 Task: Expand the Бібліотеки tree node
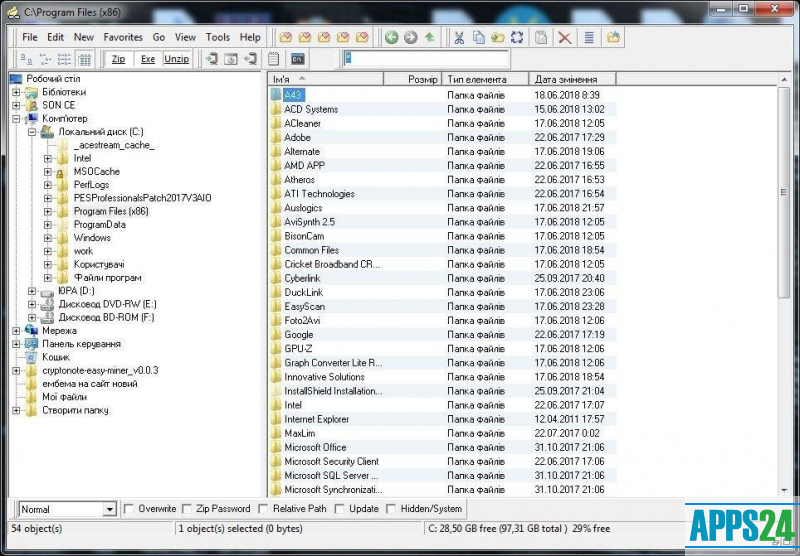click(x=16, y=92)
